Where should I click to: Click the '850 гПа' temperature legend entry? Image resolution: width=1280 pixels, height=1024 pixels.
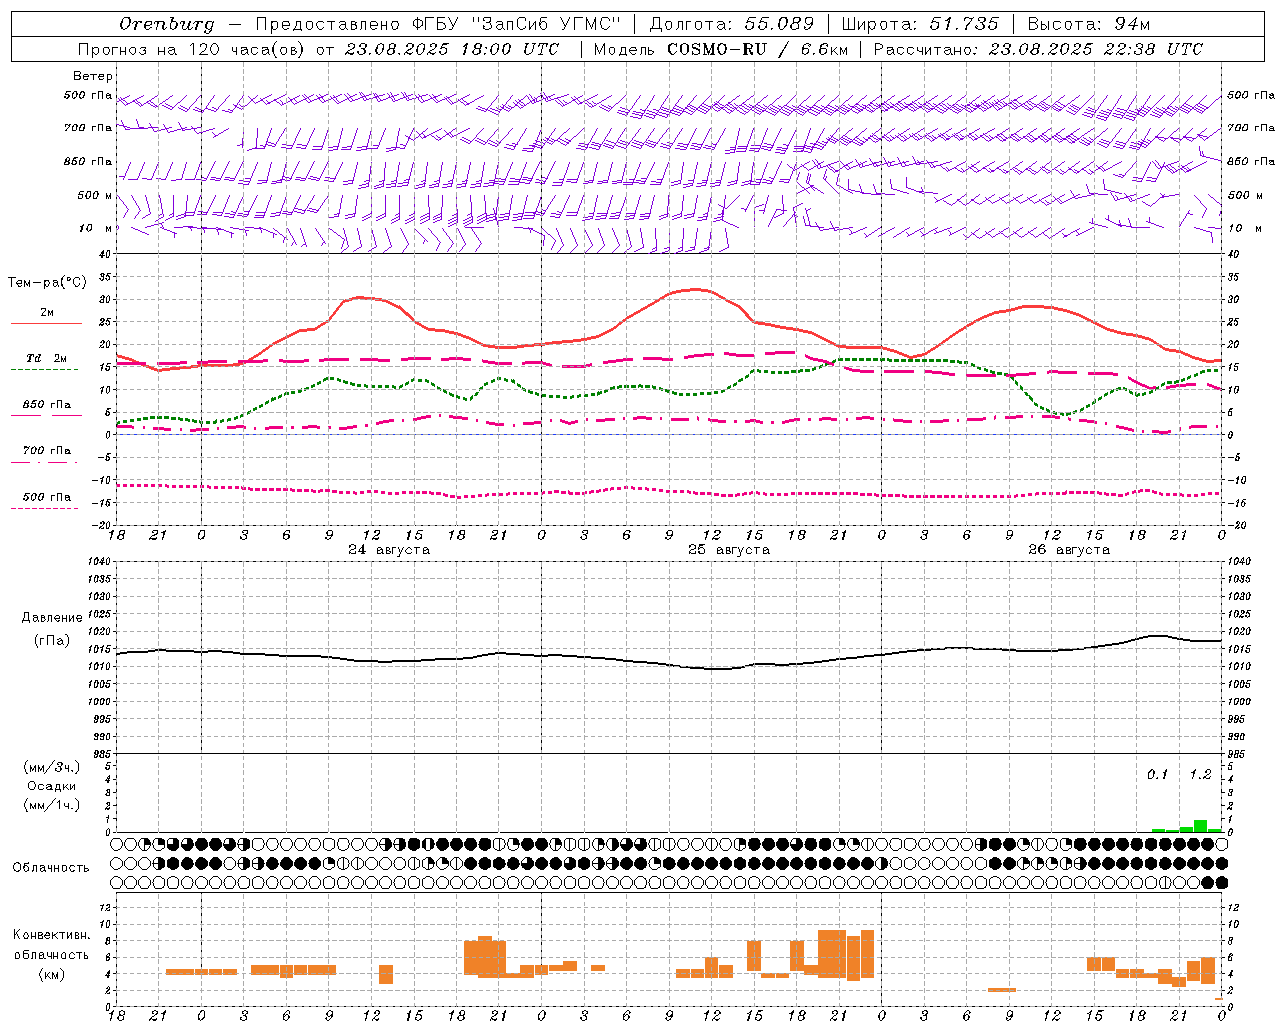click(x=46, y=405)
